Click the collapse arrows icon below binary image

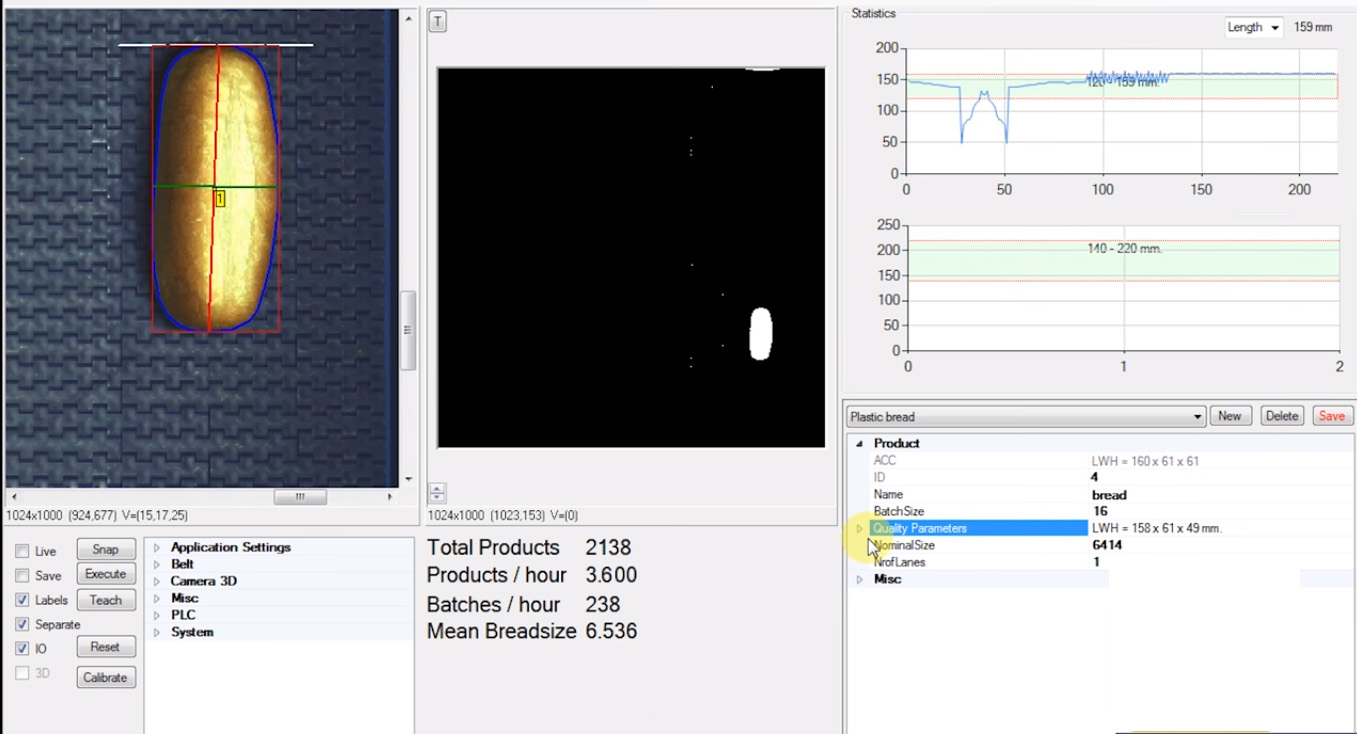(x=437, y=492)
